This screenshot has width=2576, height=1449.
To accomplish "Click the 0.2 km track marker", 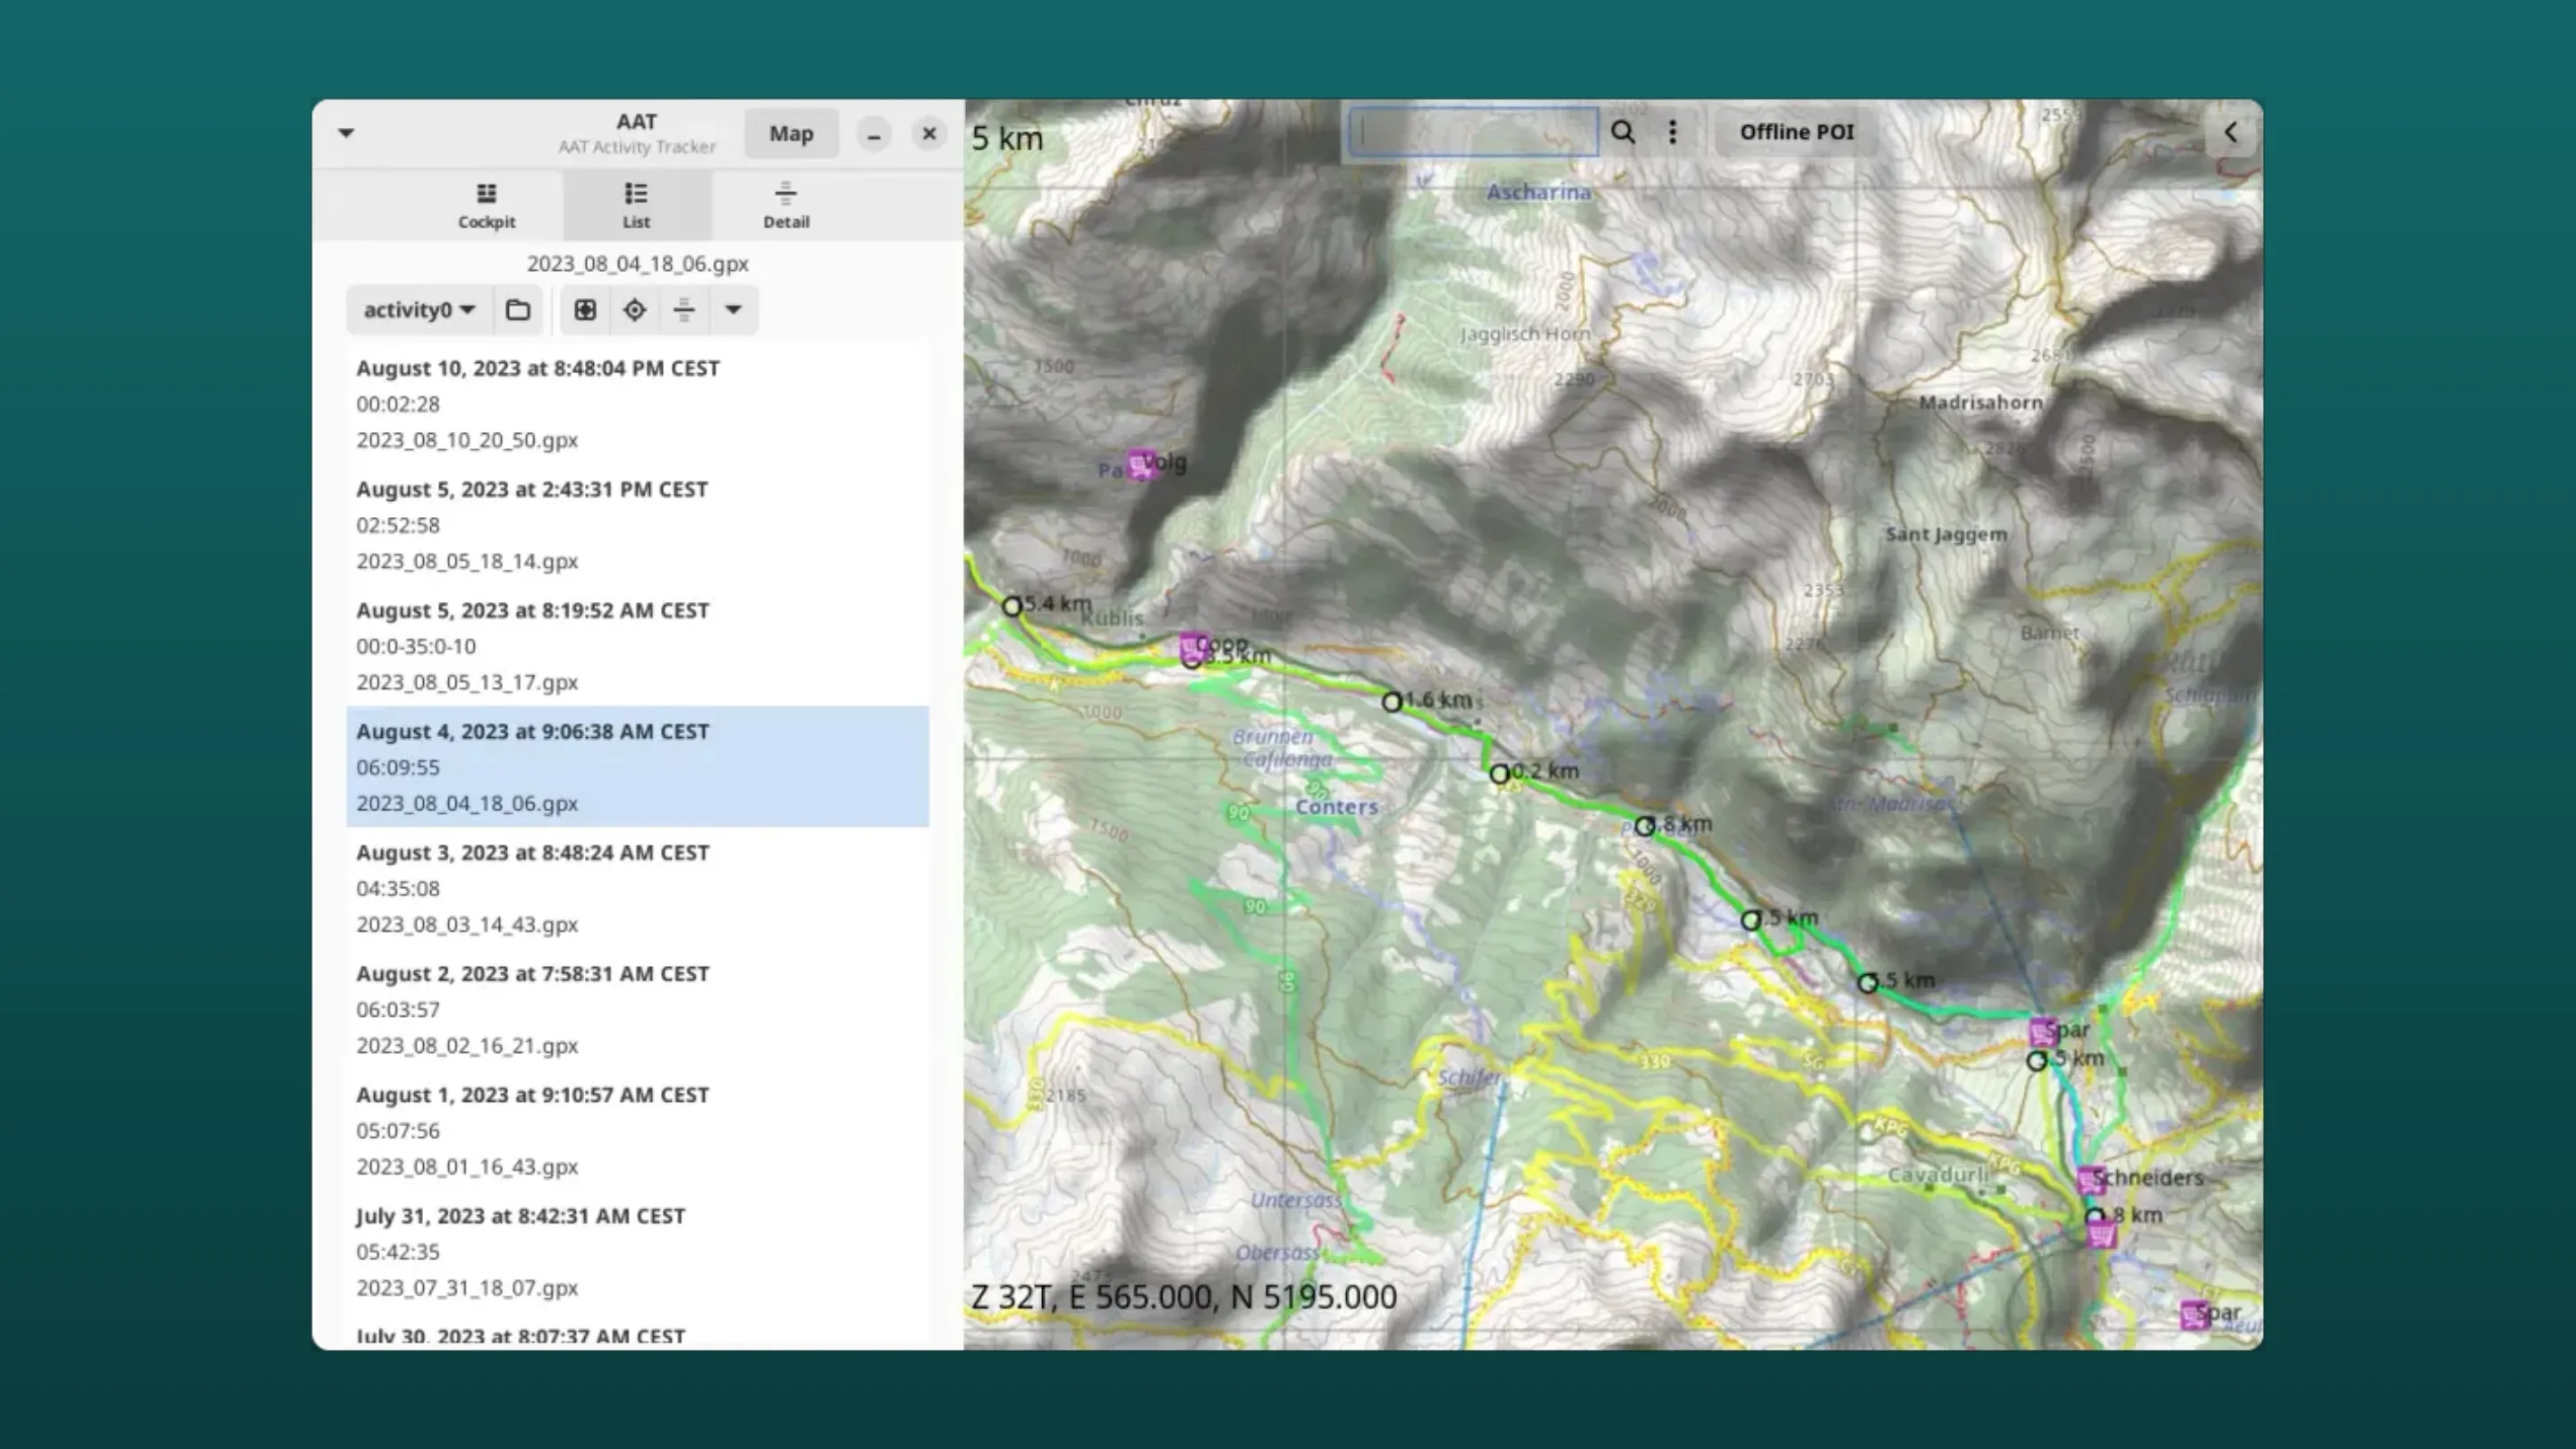I will (x=1499, y=774).
